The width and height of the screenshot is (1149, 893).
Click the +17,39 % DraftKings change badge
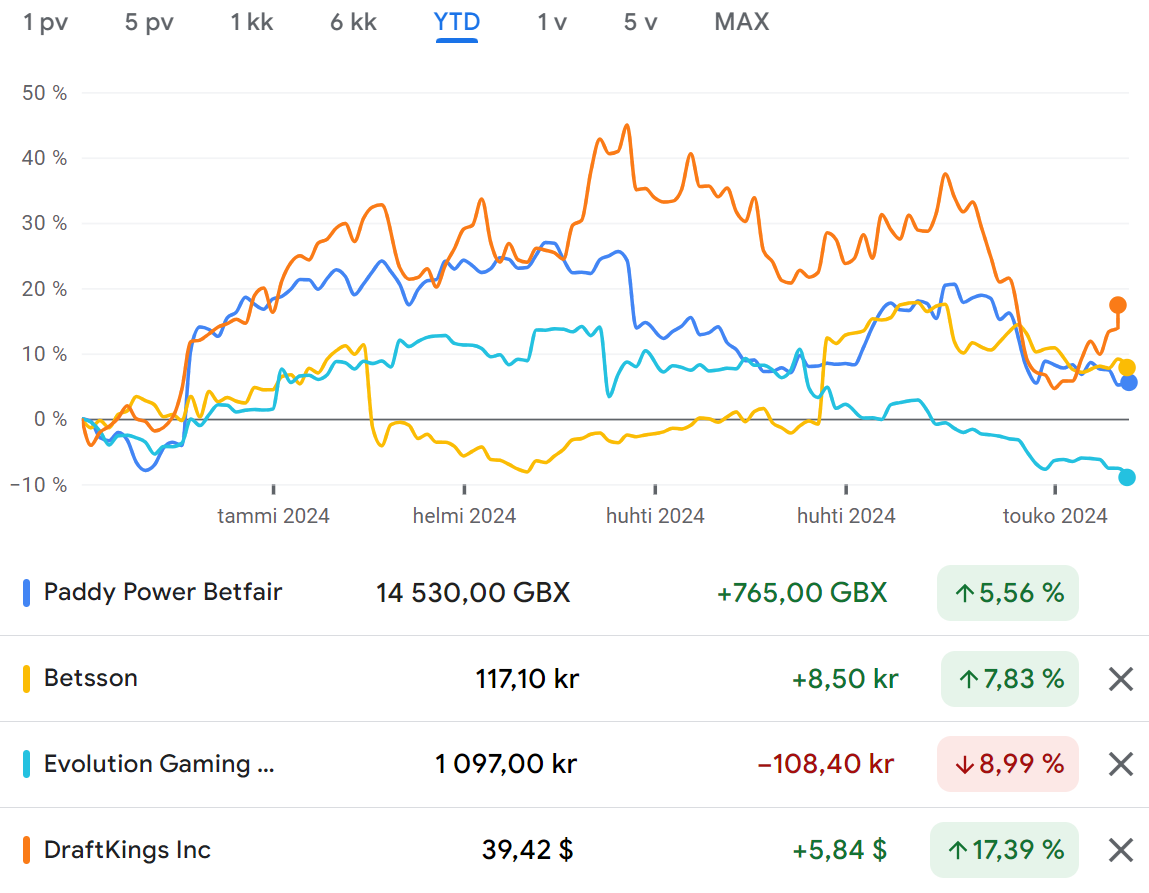[x=1004, y=850]
